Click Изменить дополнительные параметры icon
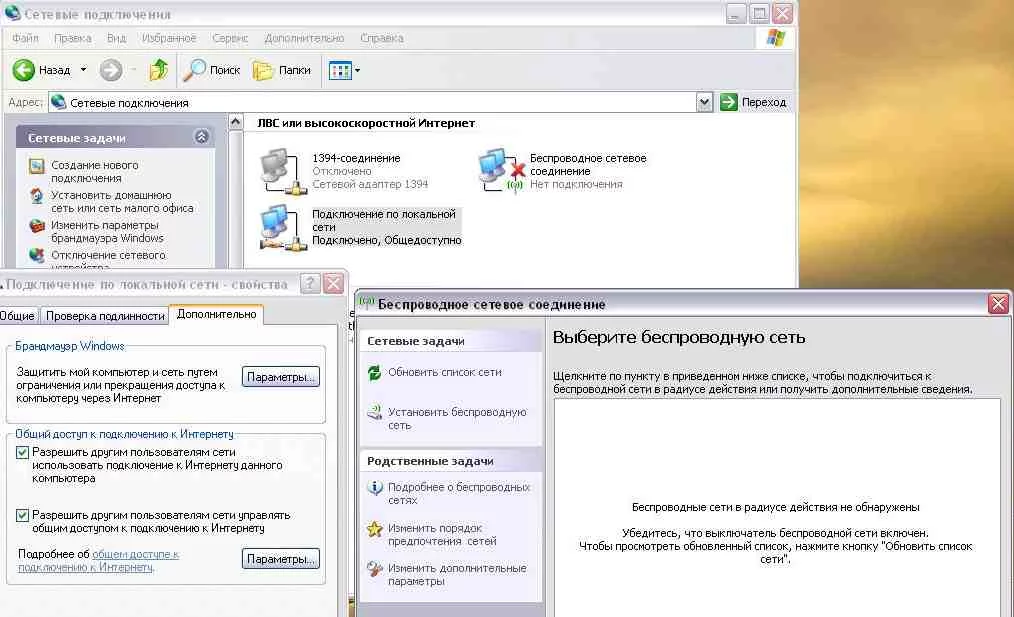The height and width of the screenshot is (617, 1014). (x=374, y=568)
